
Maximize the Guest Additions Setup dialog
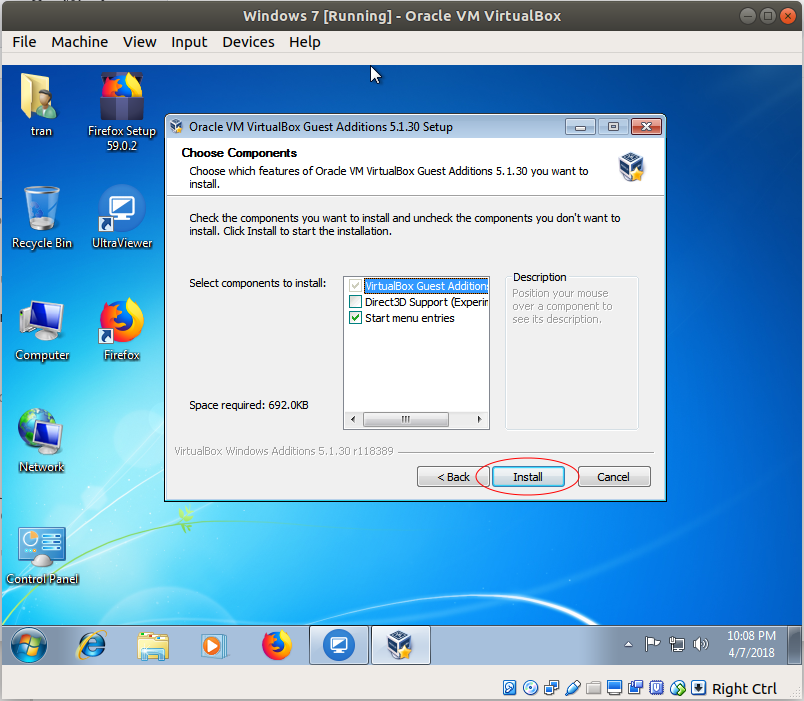pyautogui.click(x=613, y=127)
